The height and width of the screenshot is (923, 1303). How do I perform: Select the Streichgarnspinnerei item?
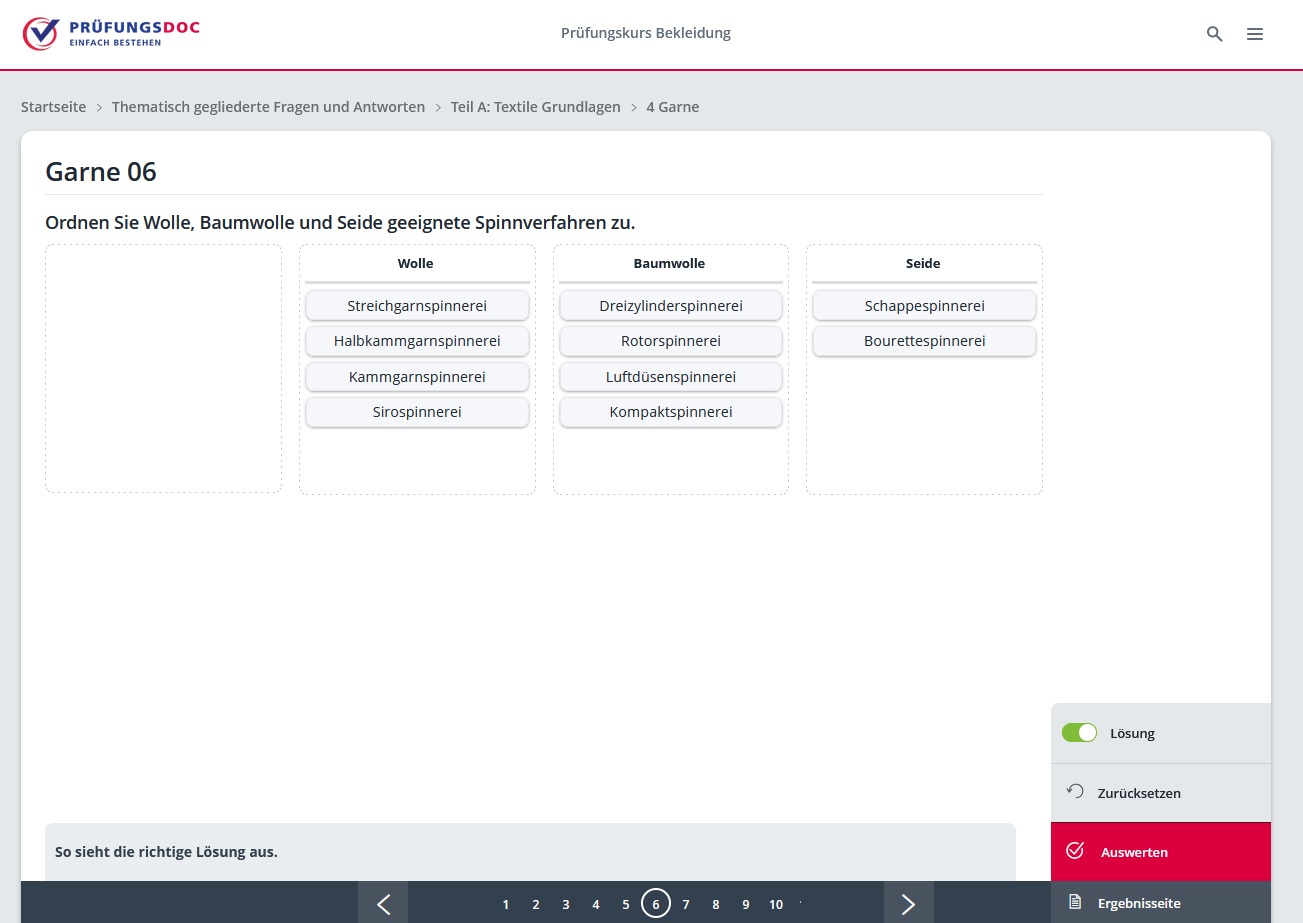click(417, 306)
